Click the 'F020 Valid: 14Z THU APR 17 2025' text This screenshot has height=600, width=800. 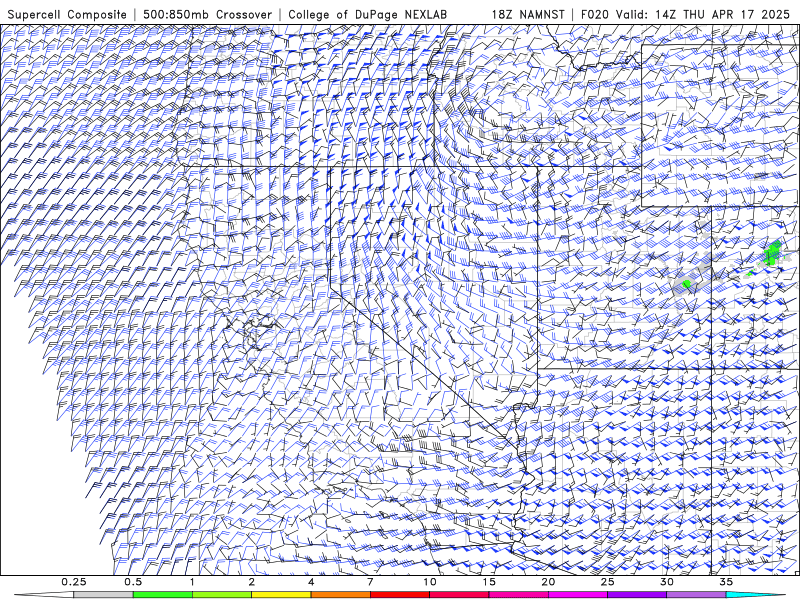(x=685, y=14)
